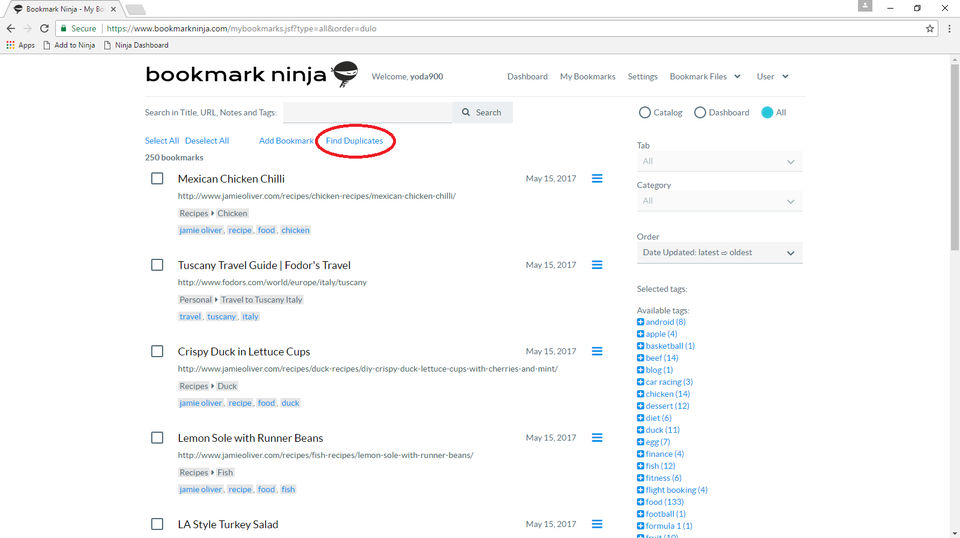Click the Deselect All link
This screenshot has width=960, height=538.
point(207,141)
